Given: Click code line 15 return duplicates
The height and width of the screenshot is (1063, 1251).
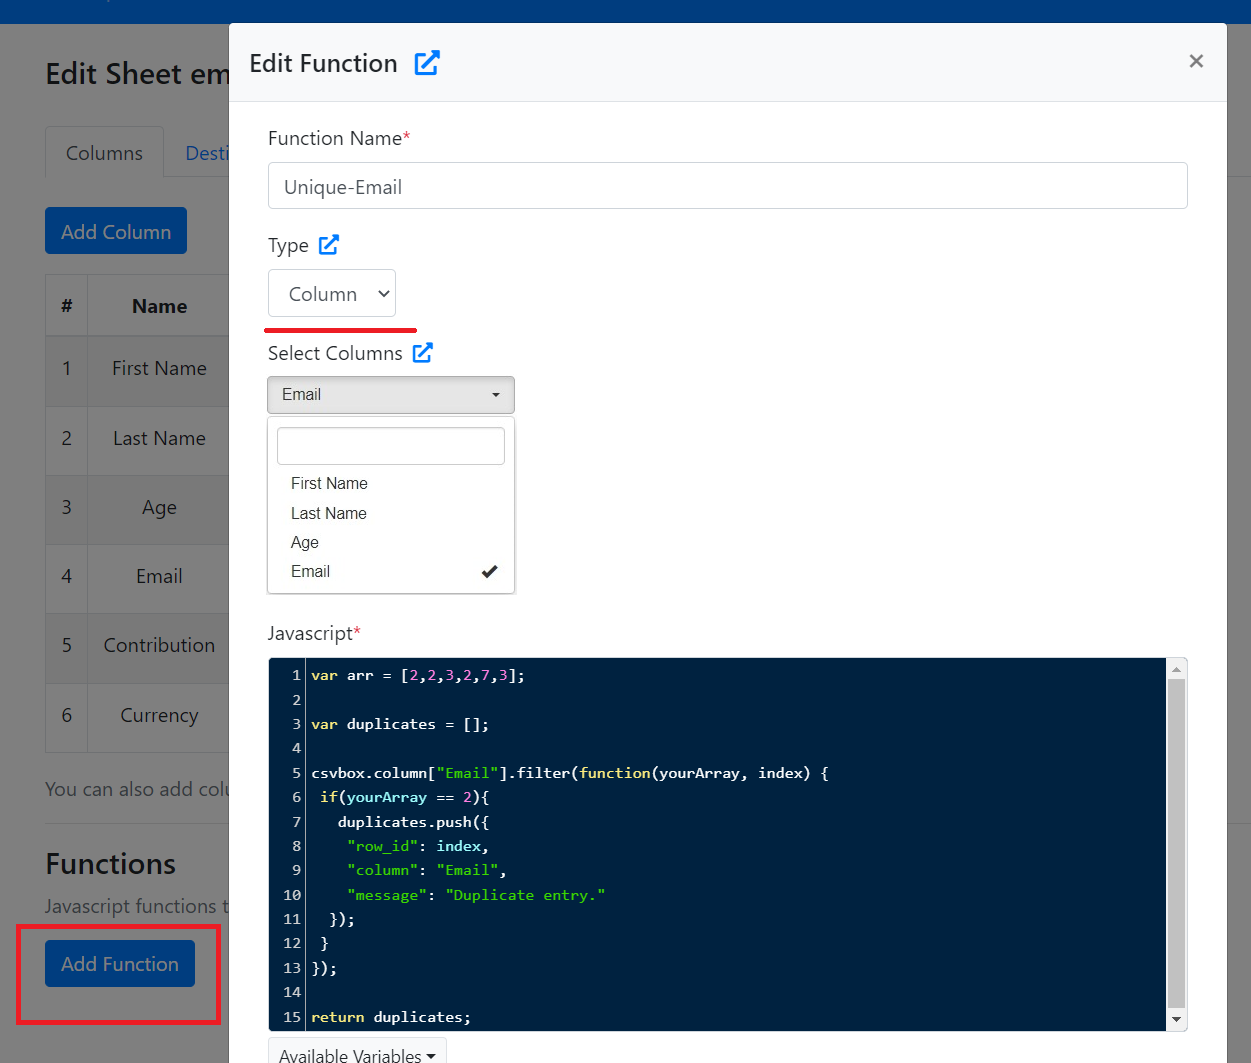Looking at the screenshot, I should pos(391,1017).
